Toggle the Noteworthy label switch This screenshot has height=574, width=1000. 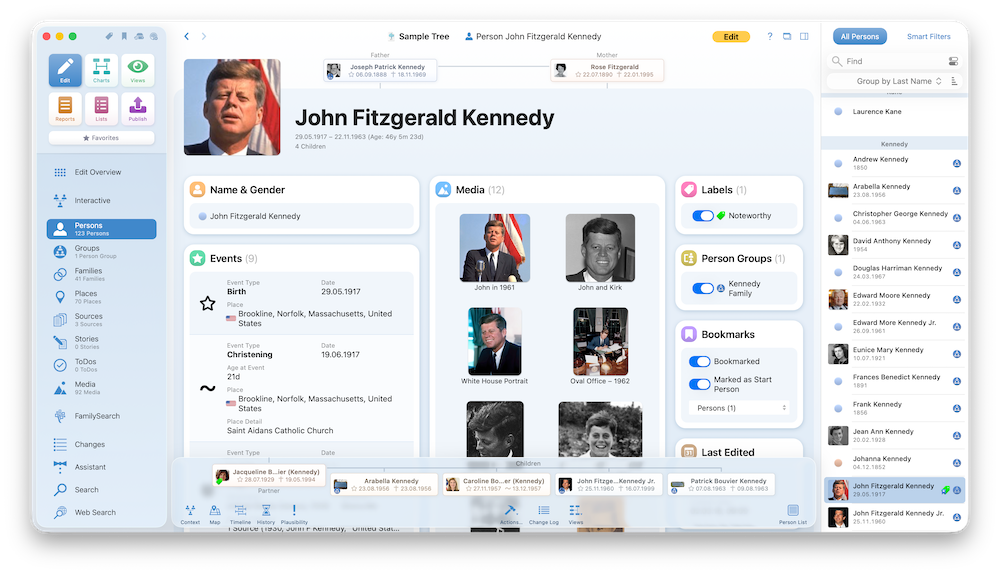703,216
